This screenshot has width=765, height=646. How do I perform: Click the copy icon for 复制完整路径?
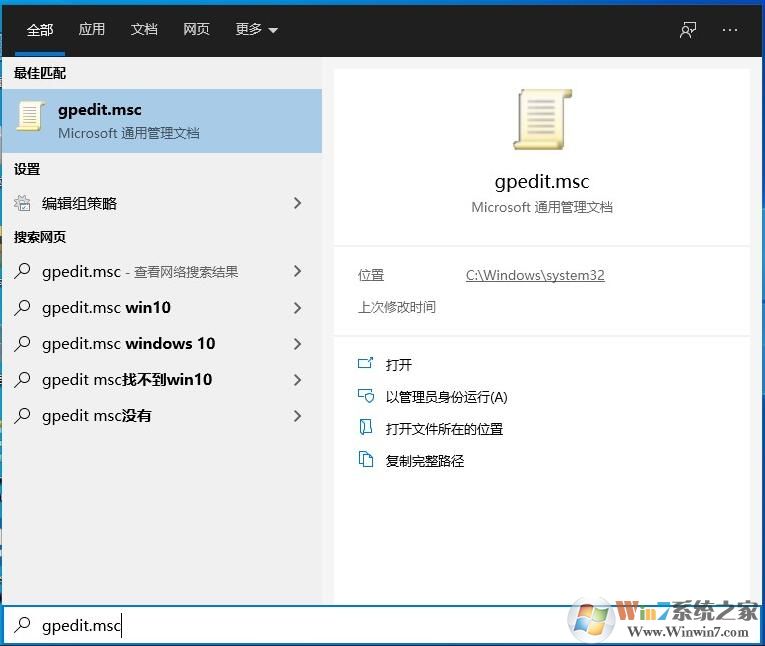(365, 459)
